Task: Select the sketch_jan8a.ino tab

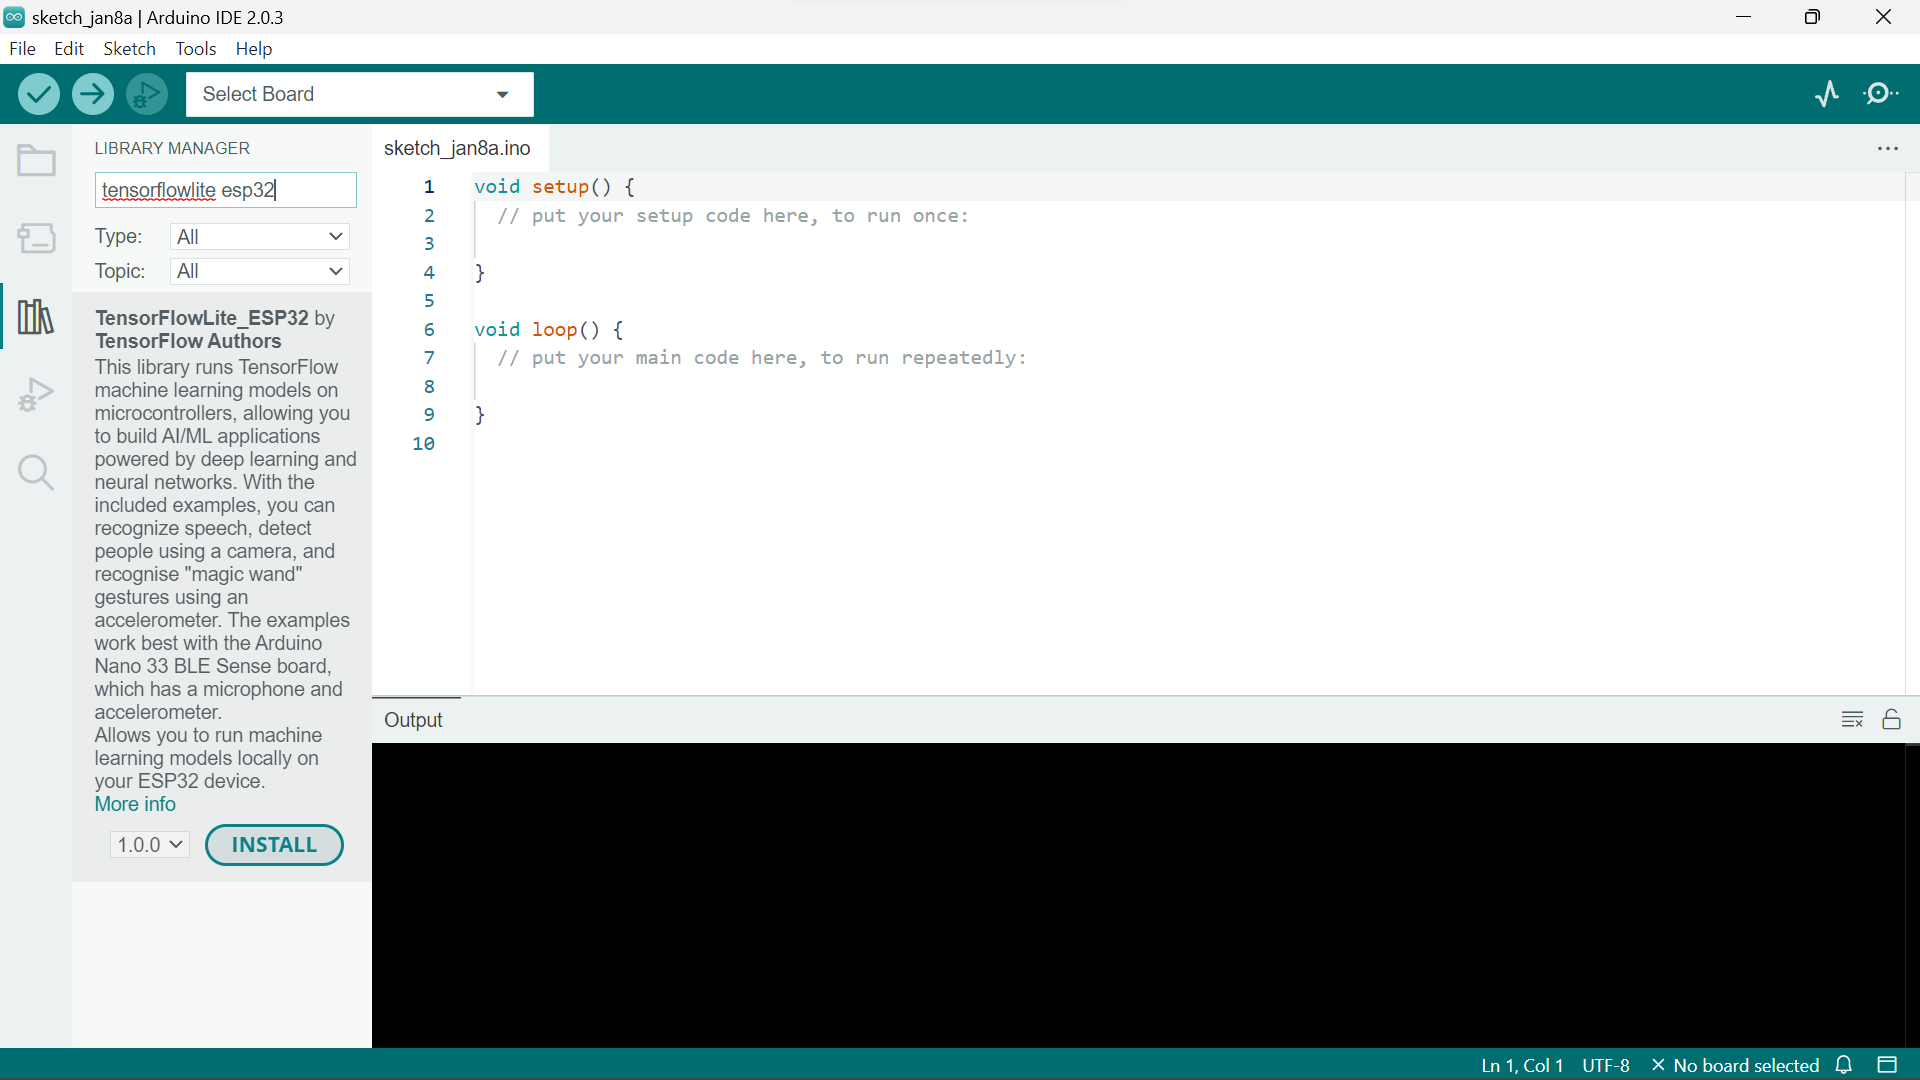Action: [x=456, y=148]
